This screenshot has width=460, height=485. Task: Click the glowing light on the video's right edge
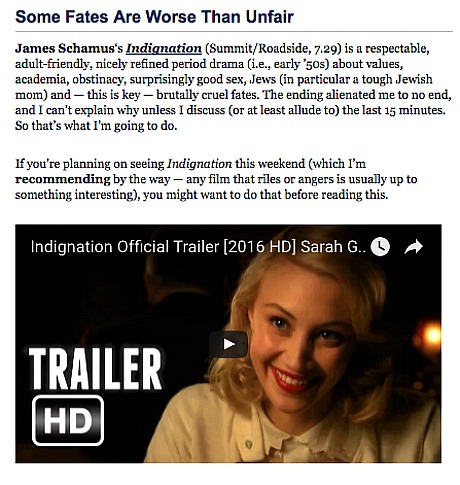point(432,334)
